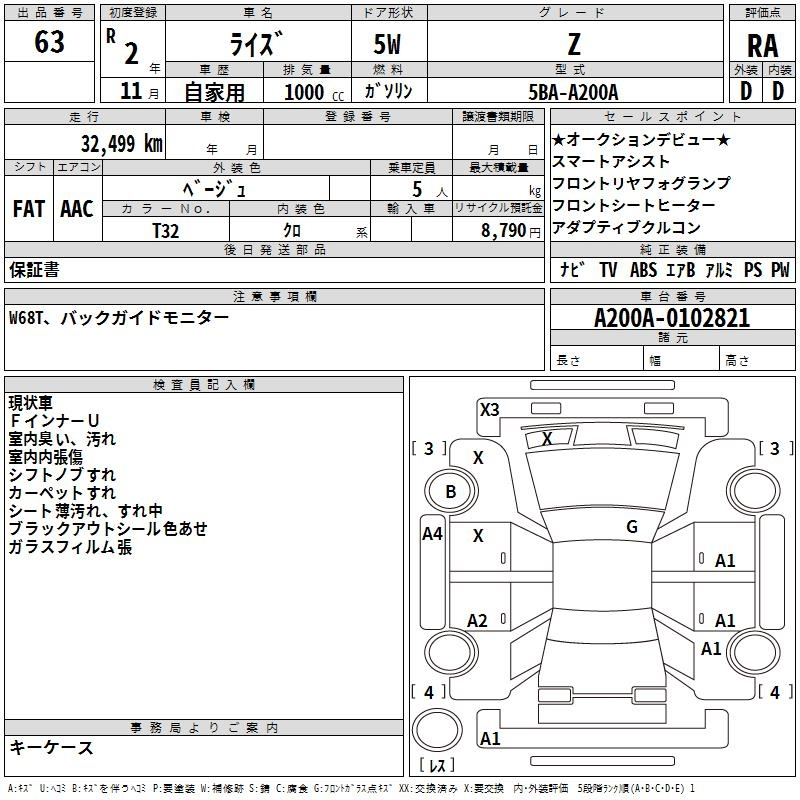
Task: Select the X3 damage mark
Action: pyautogui.click(x=489, y=409)
